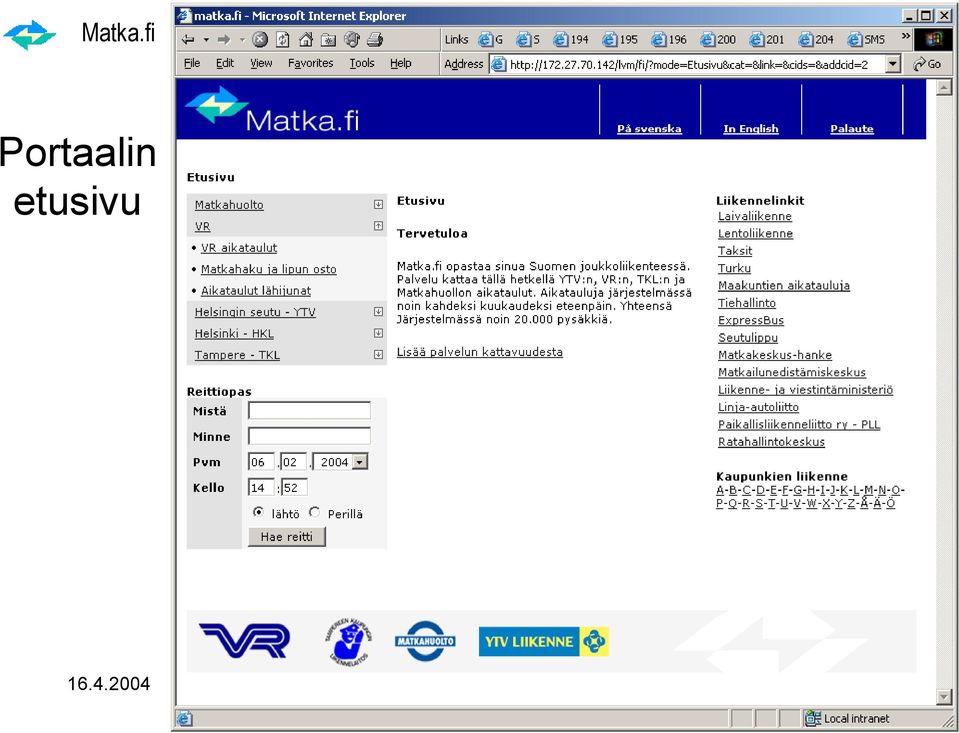
Task: Print the page with printer icon
Action: click(374, 40)
